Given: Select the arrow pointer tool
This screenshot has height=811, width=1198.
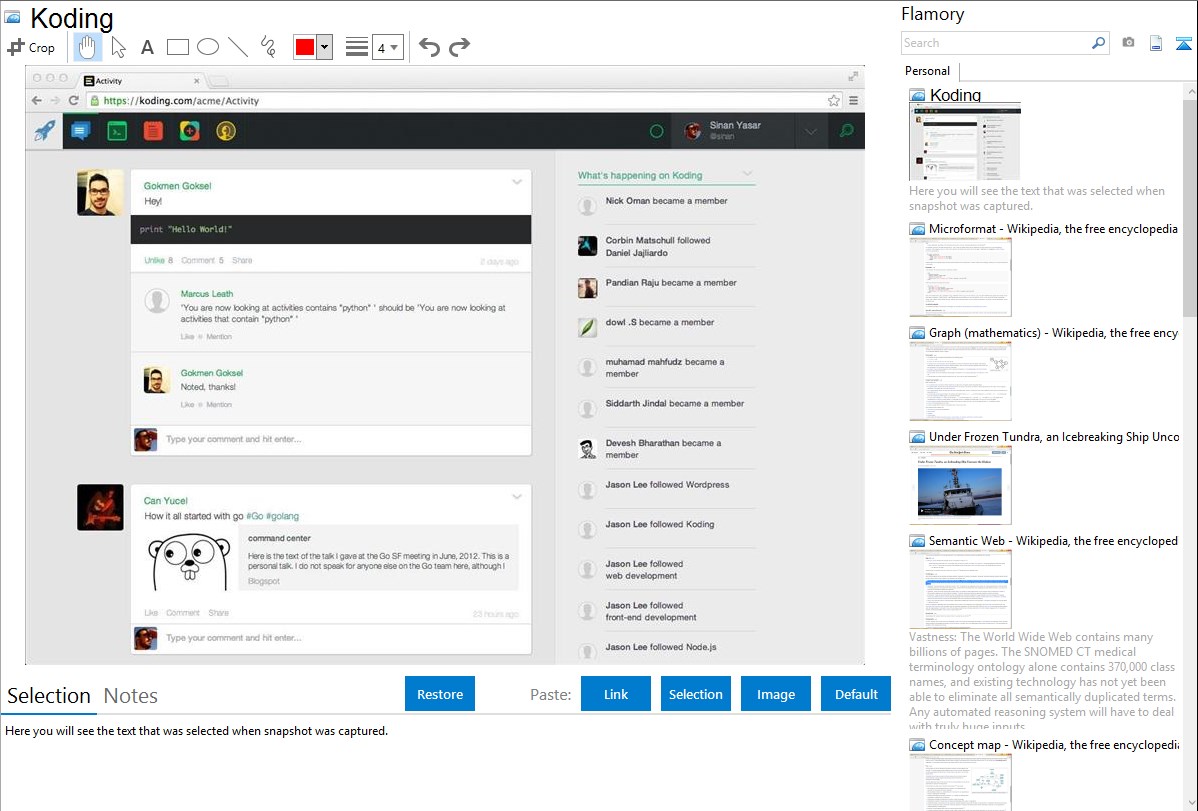Looking at the screenshot, I should [x=118, y=47].
